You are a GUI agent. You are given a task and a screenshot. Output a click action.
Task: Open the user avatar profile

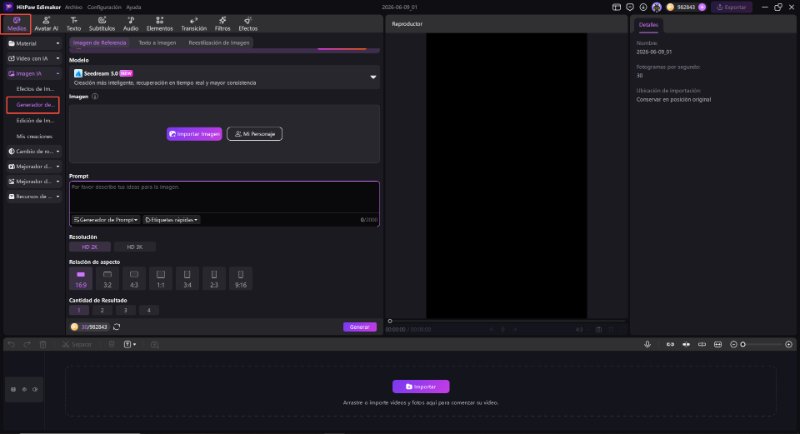tap(657, 7)
